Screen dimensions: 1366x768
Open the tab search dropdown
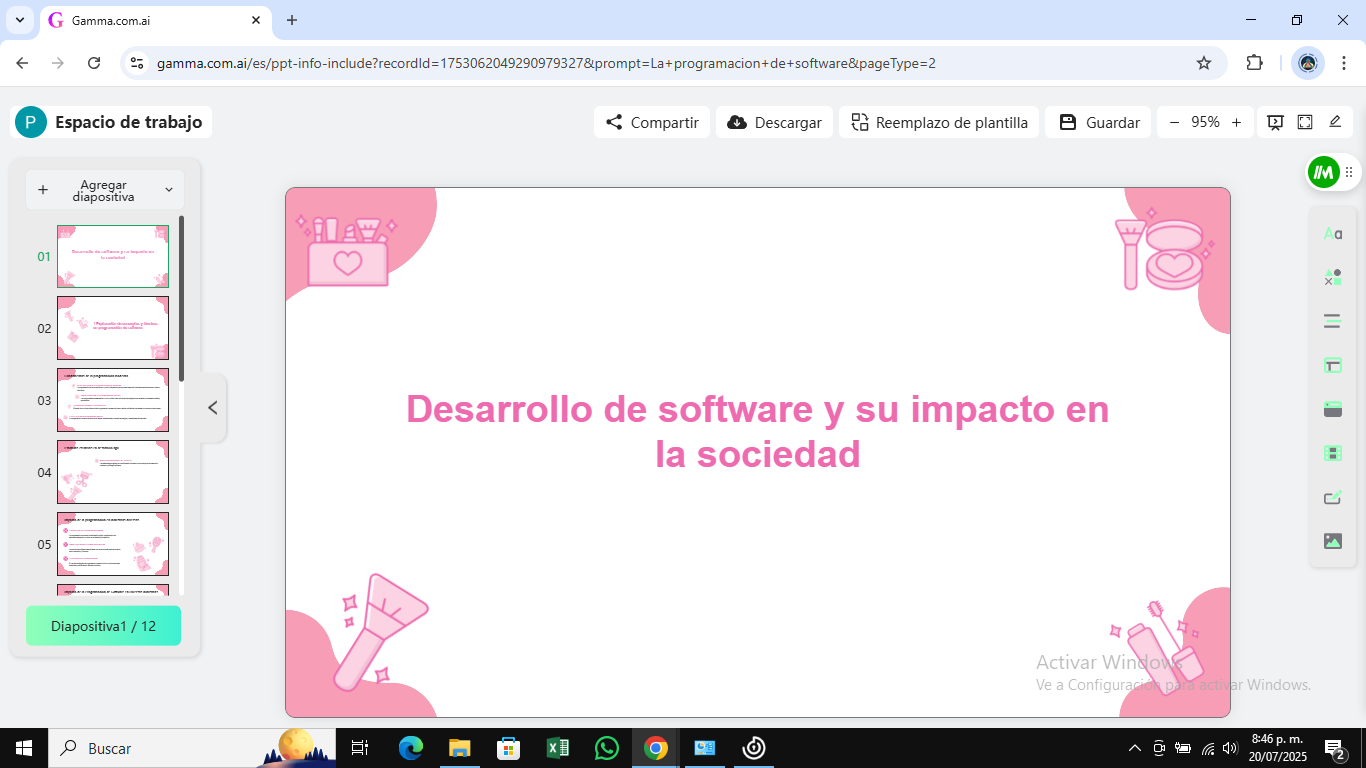pyautogui.click(x=19, y=20)
